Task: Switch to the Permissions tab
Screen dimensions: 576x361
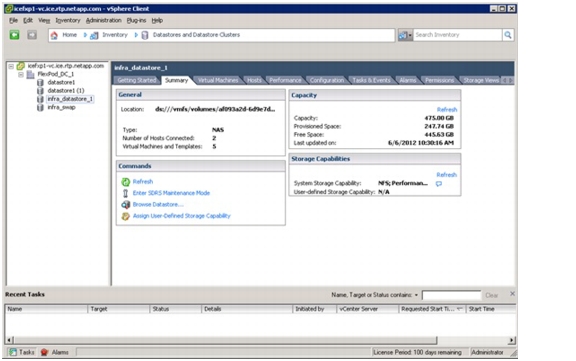Action: click(439, 80)
